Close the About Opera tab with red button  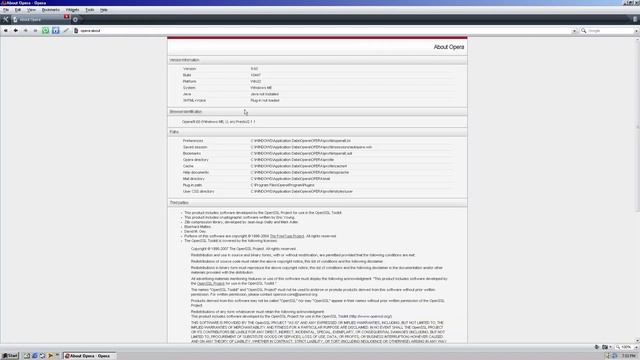[x=67, y=17]
